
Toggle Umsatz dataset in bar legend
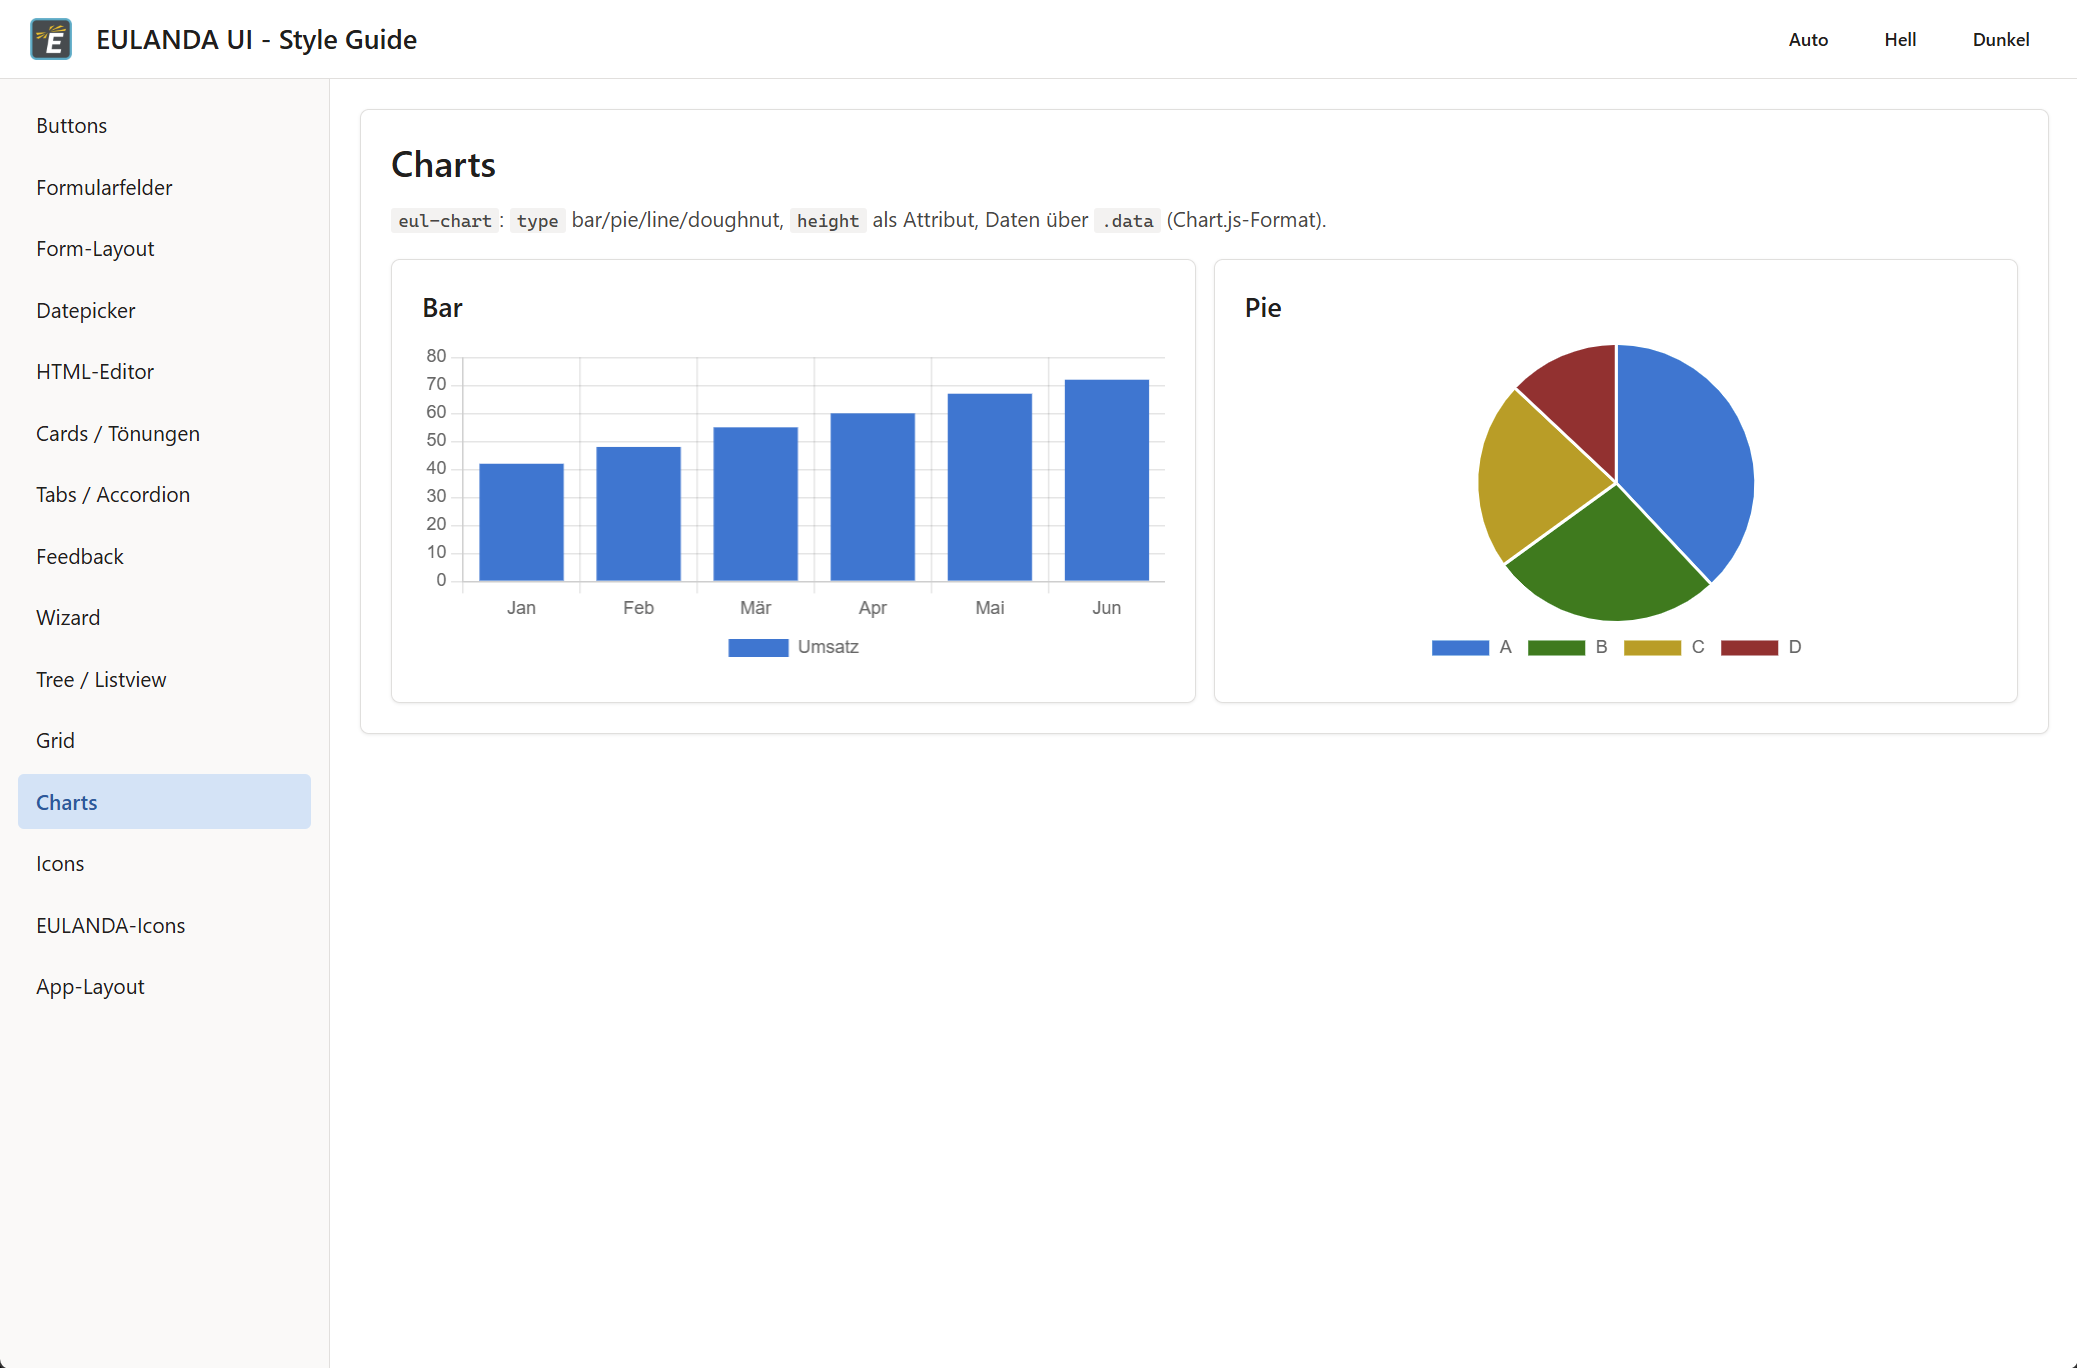point(793,647)
